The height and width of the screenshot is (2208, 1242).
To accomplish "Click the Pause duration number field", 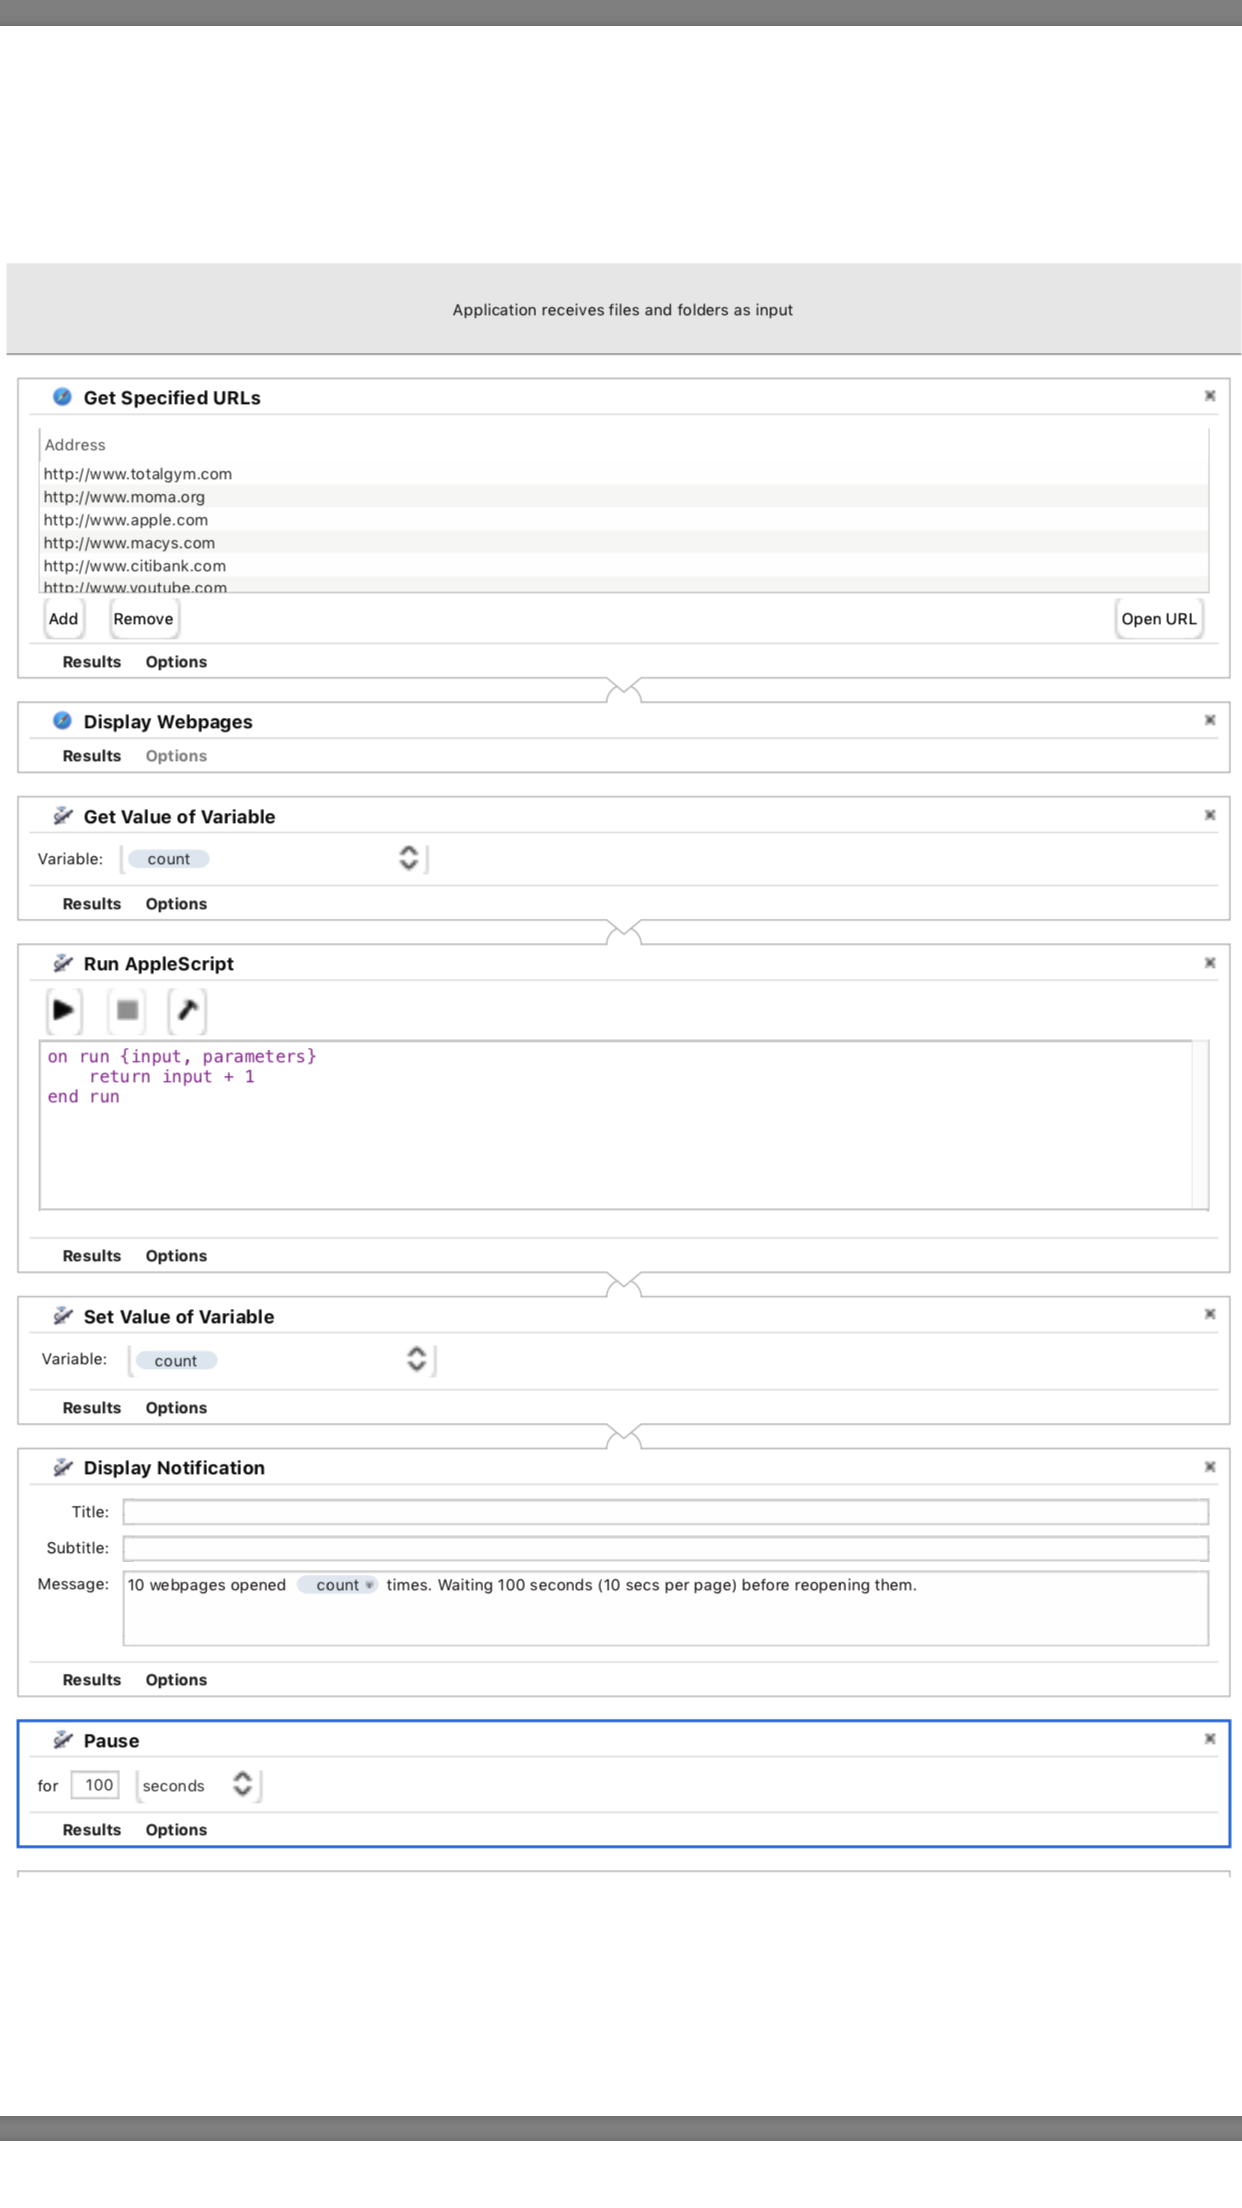I will tap(95, 1785).
